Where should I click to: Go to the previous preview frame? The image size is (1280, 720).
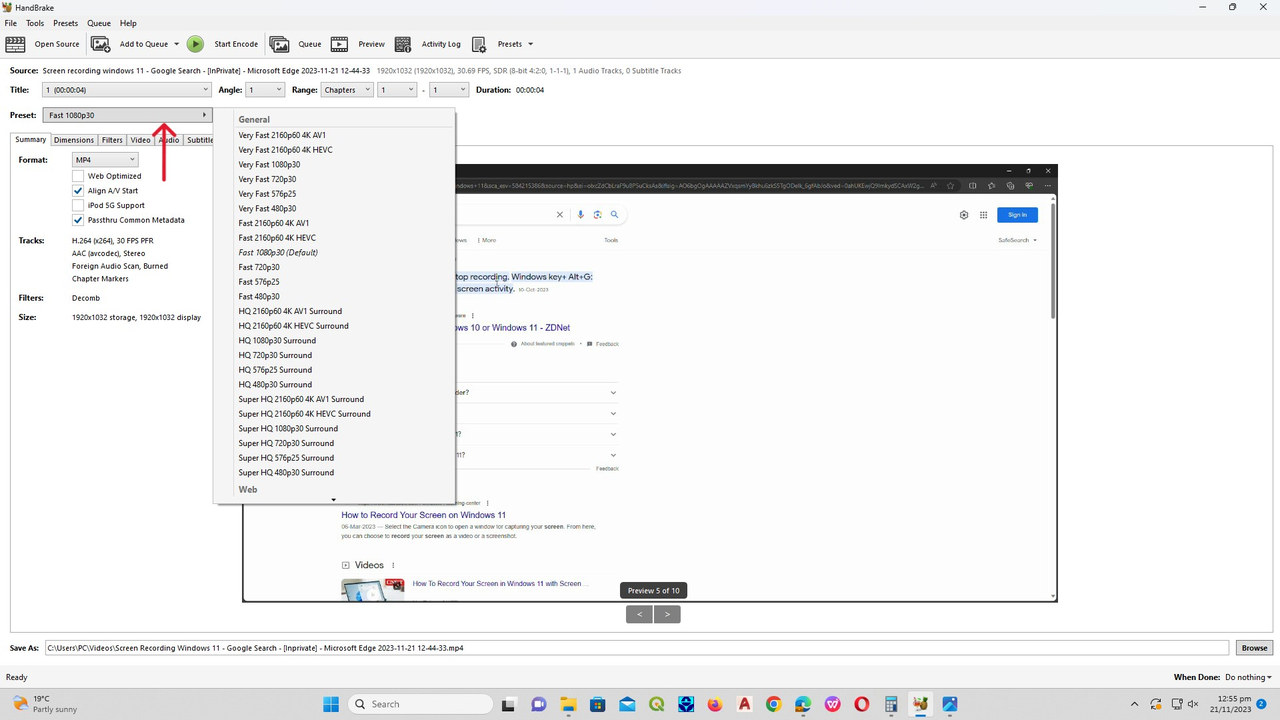coord(640,614)
